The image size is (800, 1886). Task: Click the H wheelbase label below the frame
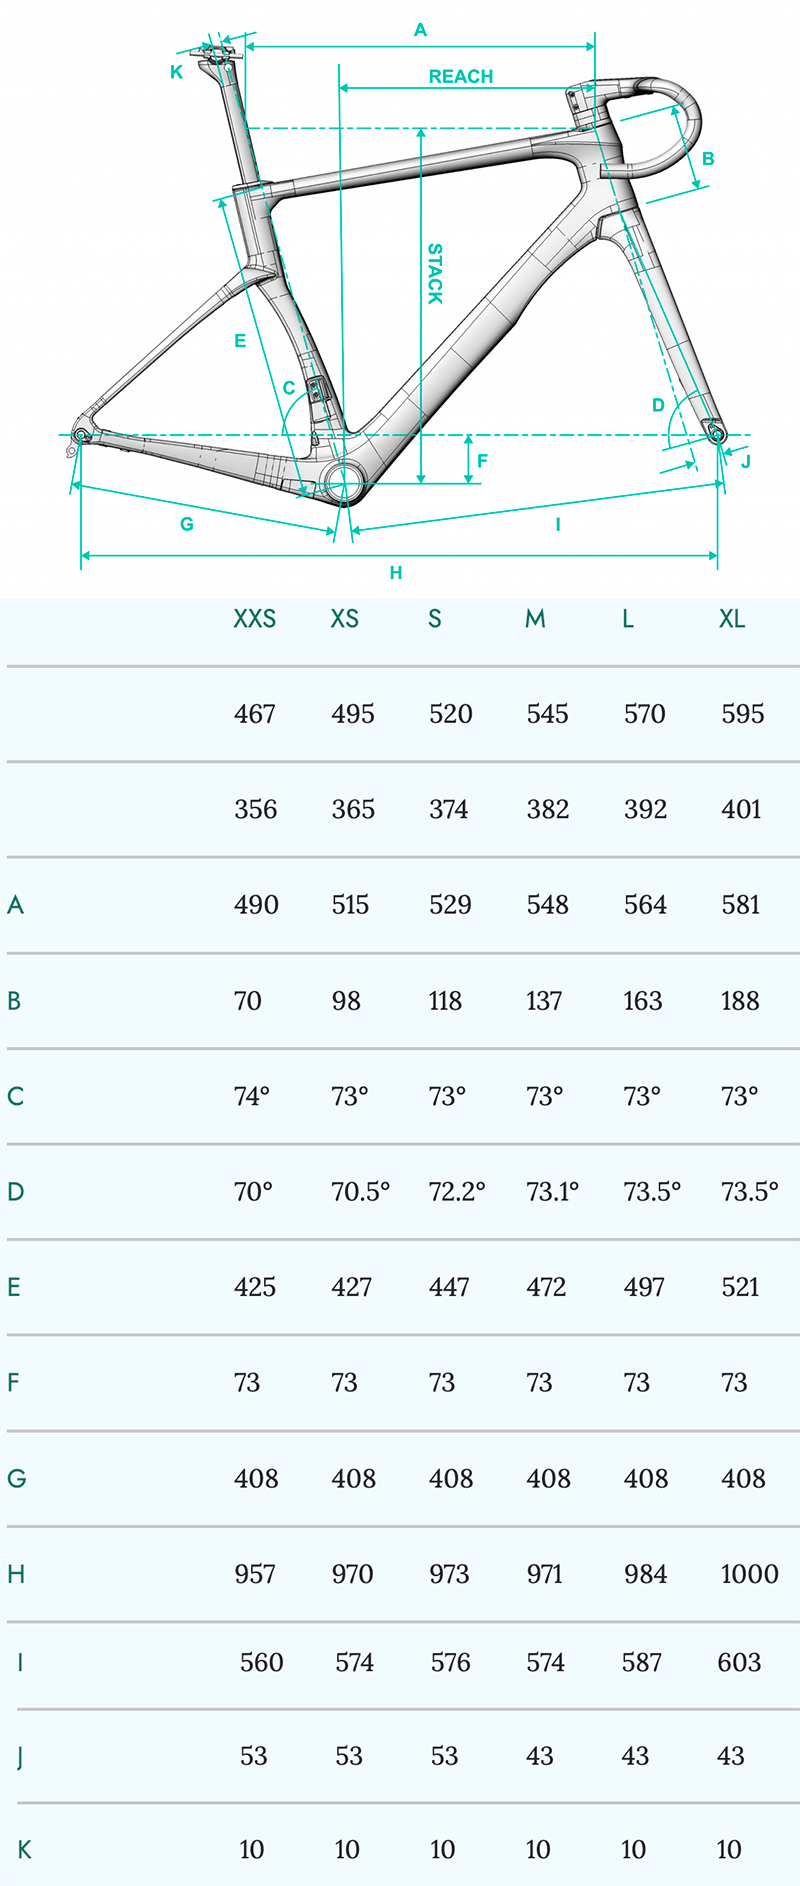tap(396, 573)
